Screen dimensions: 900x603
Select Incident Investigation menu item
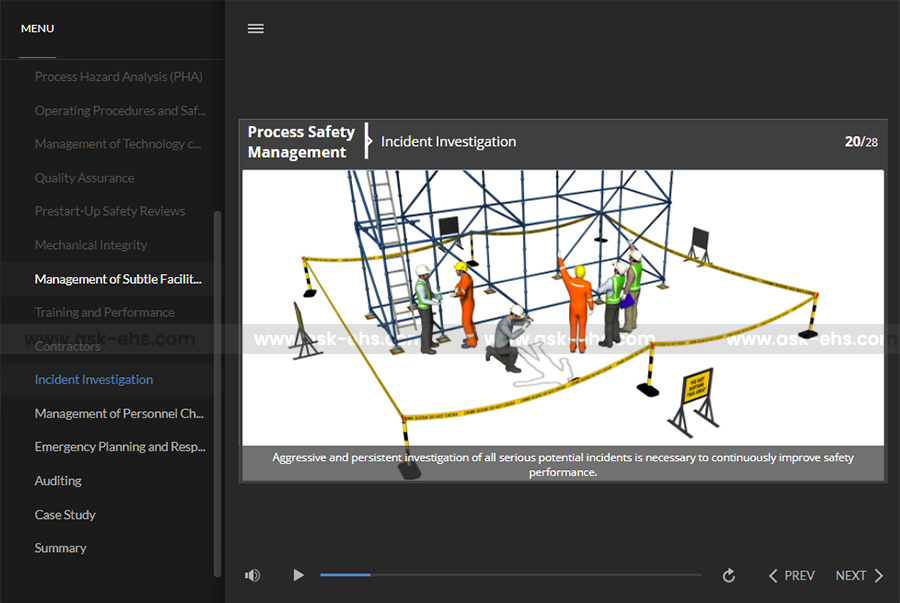[x=94, y=380]
